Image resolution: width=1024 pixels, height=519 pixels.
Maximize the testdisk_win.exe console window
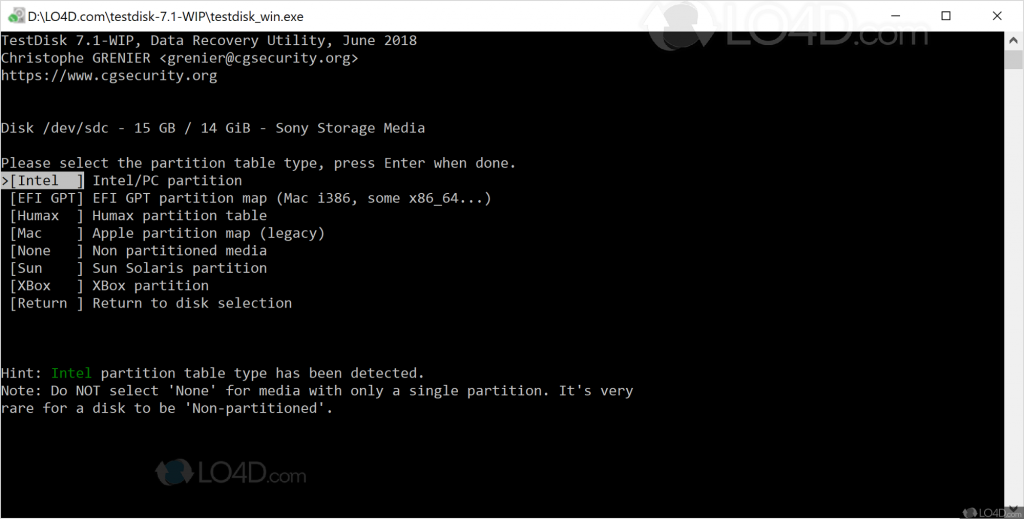click(946, 16)
